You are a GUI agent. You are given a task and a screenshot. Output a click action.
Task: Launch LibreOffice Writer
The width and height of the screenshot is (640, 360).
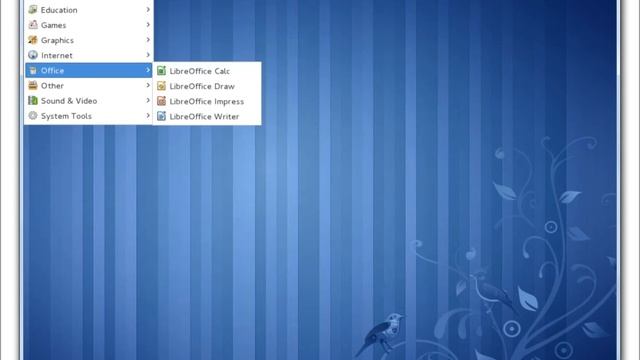click(207, 116)
